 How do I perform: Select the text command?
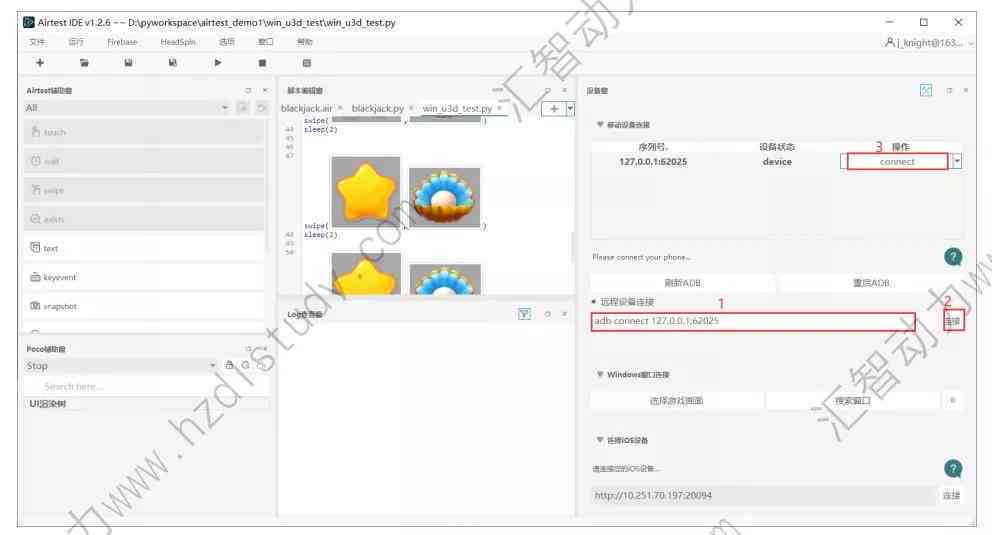tap(144, 249)
